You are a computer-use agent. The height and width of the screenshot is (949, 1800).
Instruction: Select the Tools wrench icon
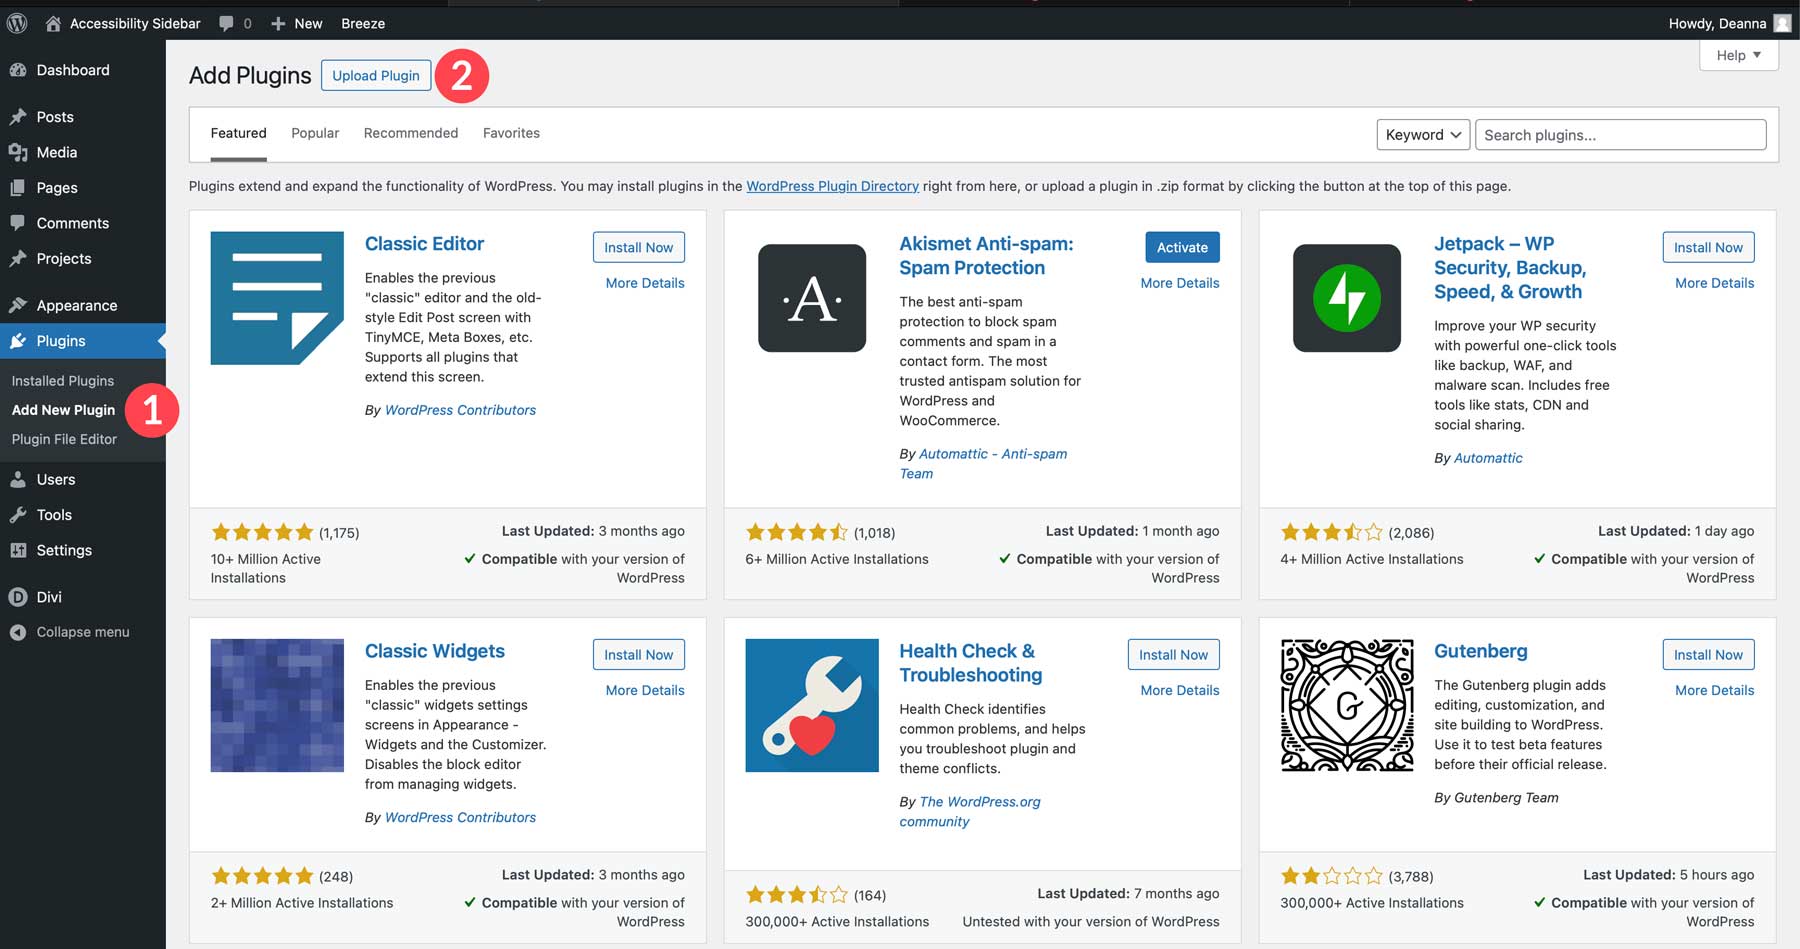[x=20, y=514]
